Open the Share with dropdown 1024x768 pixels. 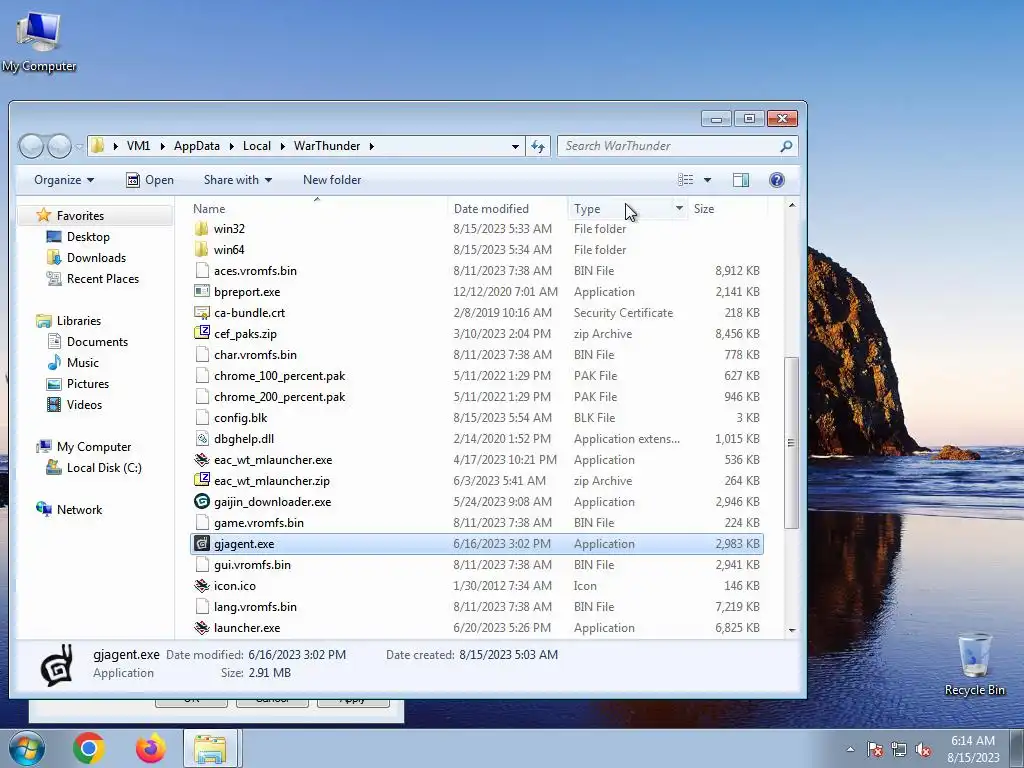click(x=238, y=180)
